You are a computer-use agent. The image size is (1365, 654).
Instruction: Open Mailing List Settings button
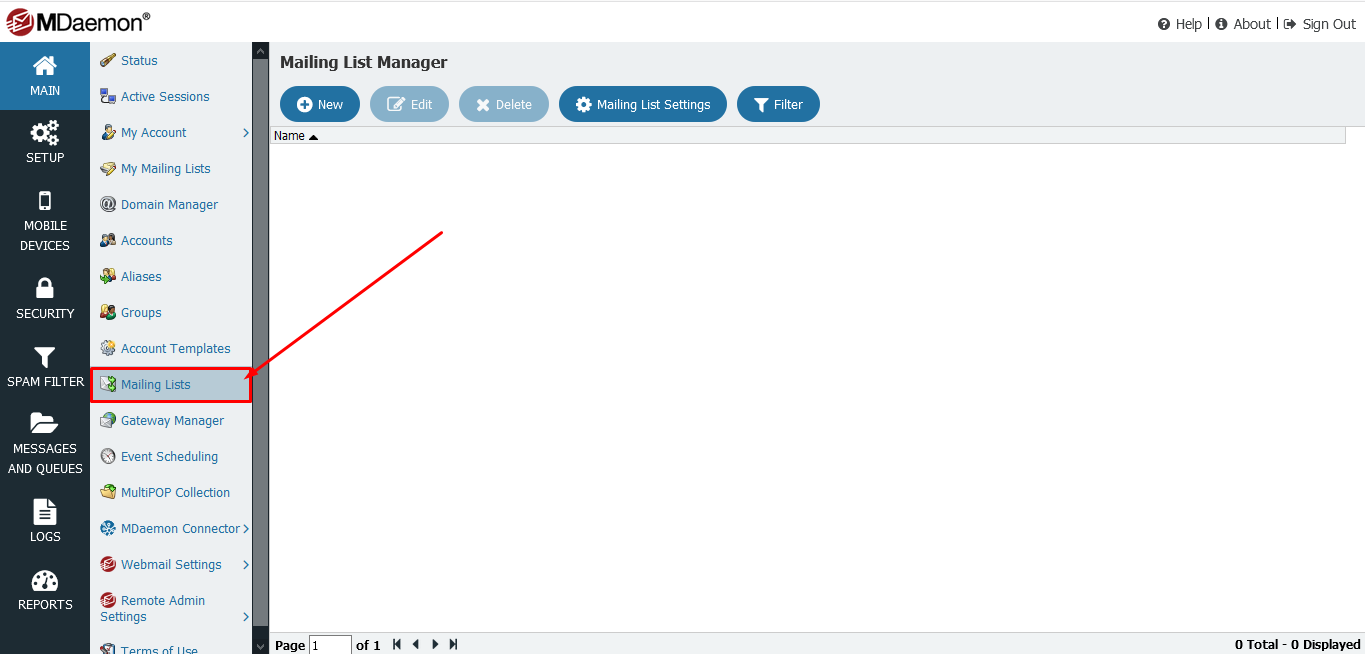pos(643,104)
